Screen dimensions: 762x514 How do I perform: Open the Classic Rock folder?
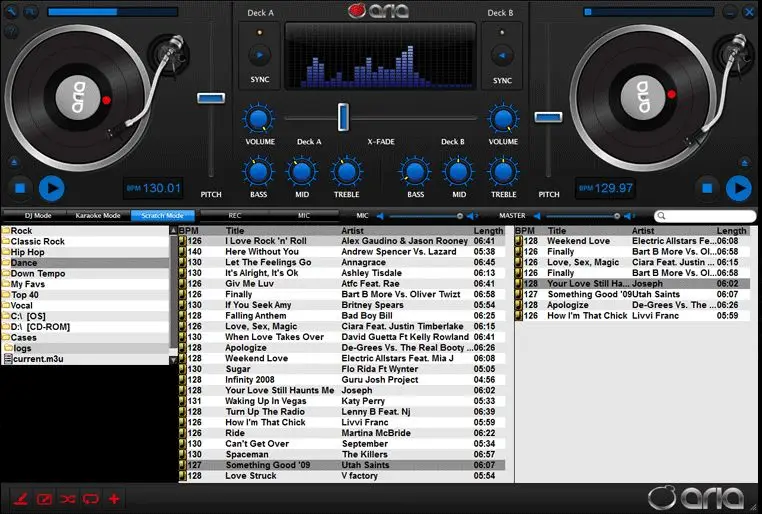click(85, 241)
